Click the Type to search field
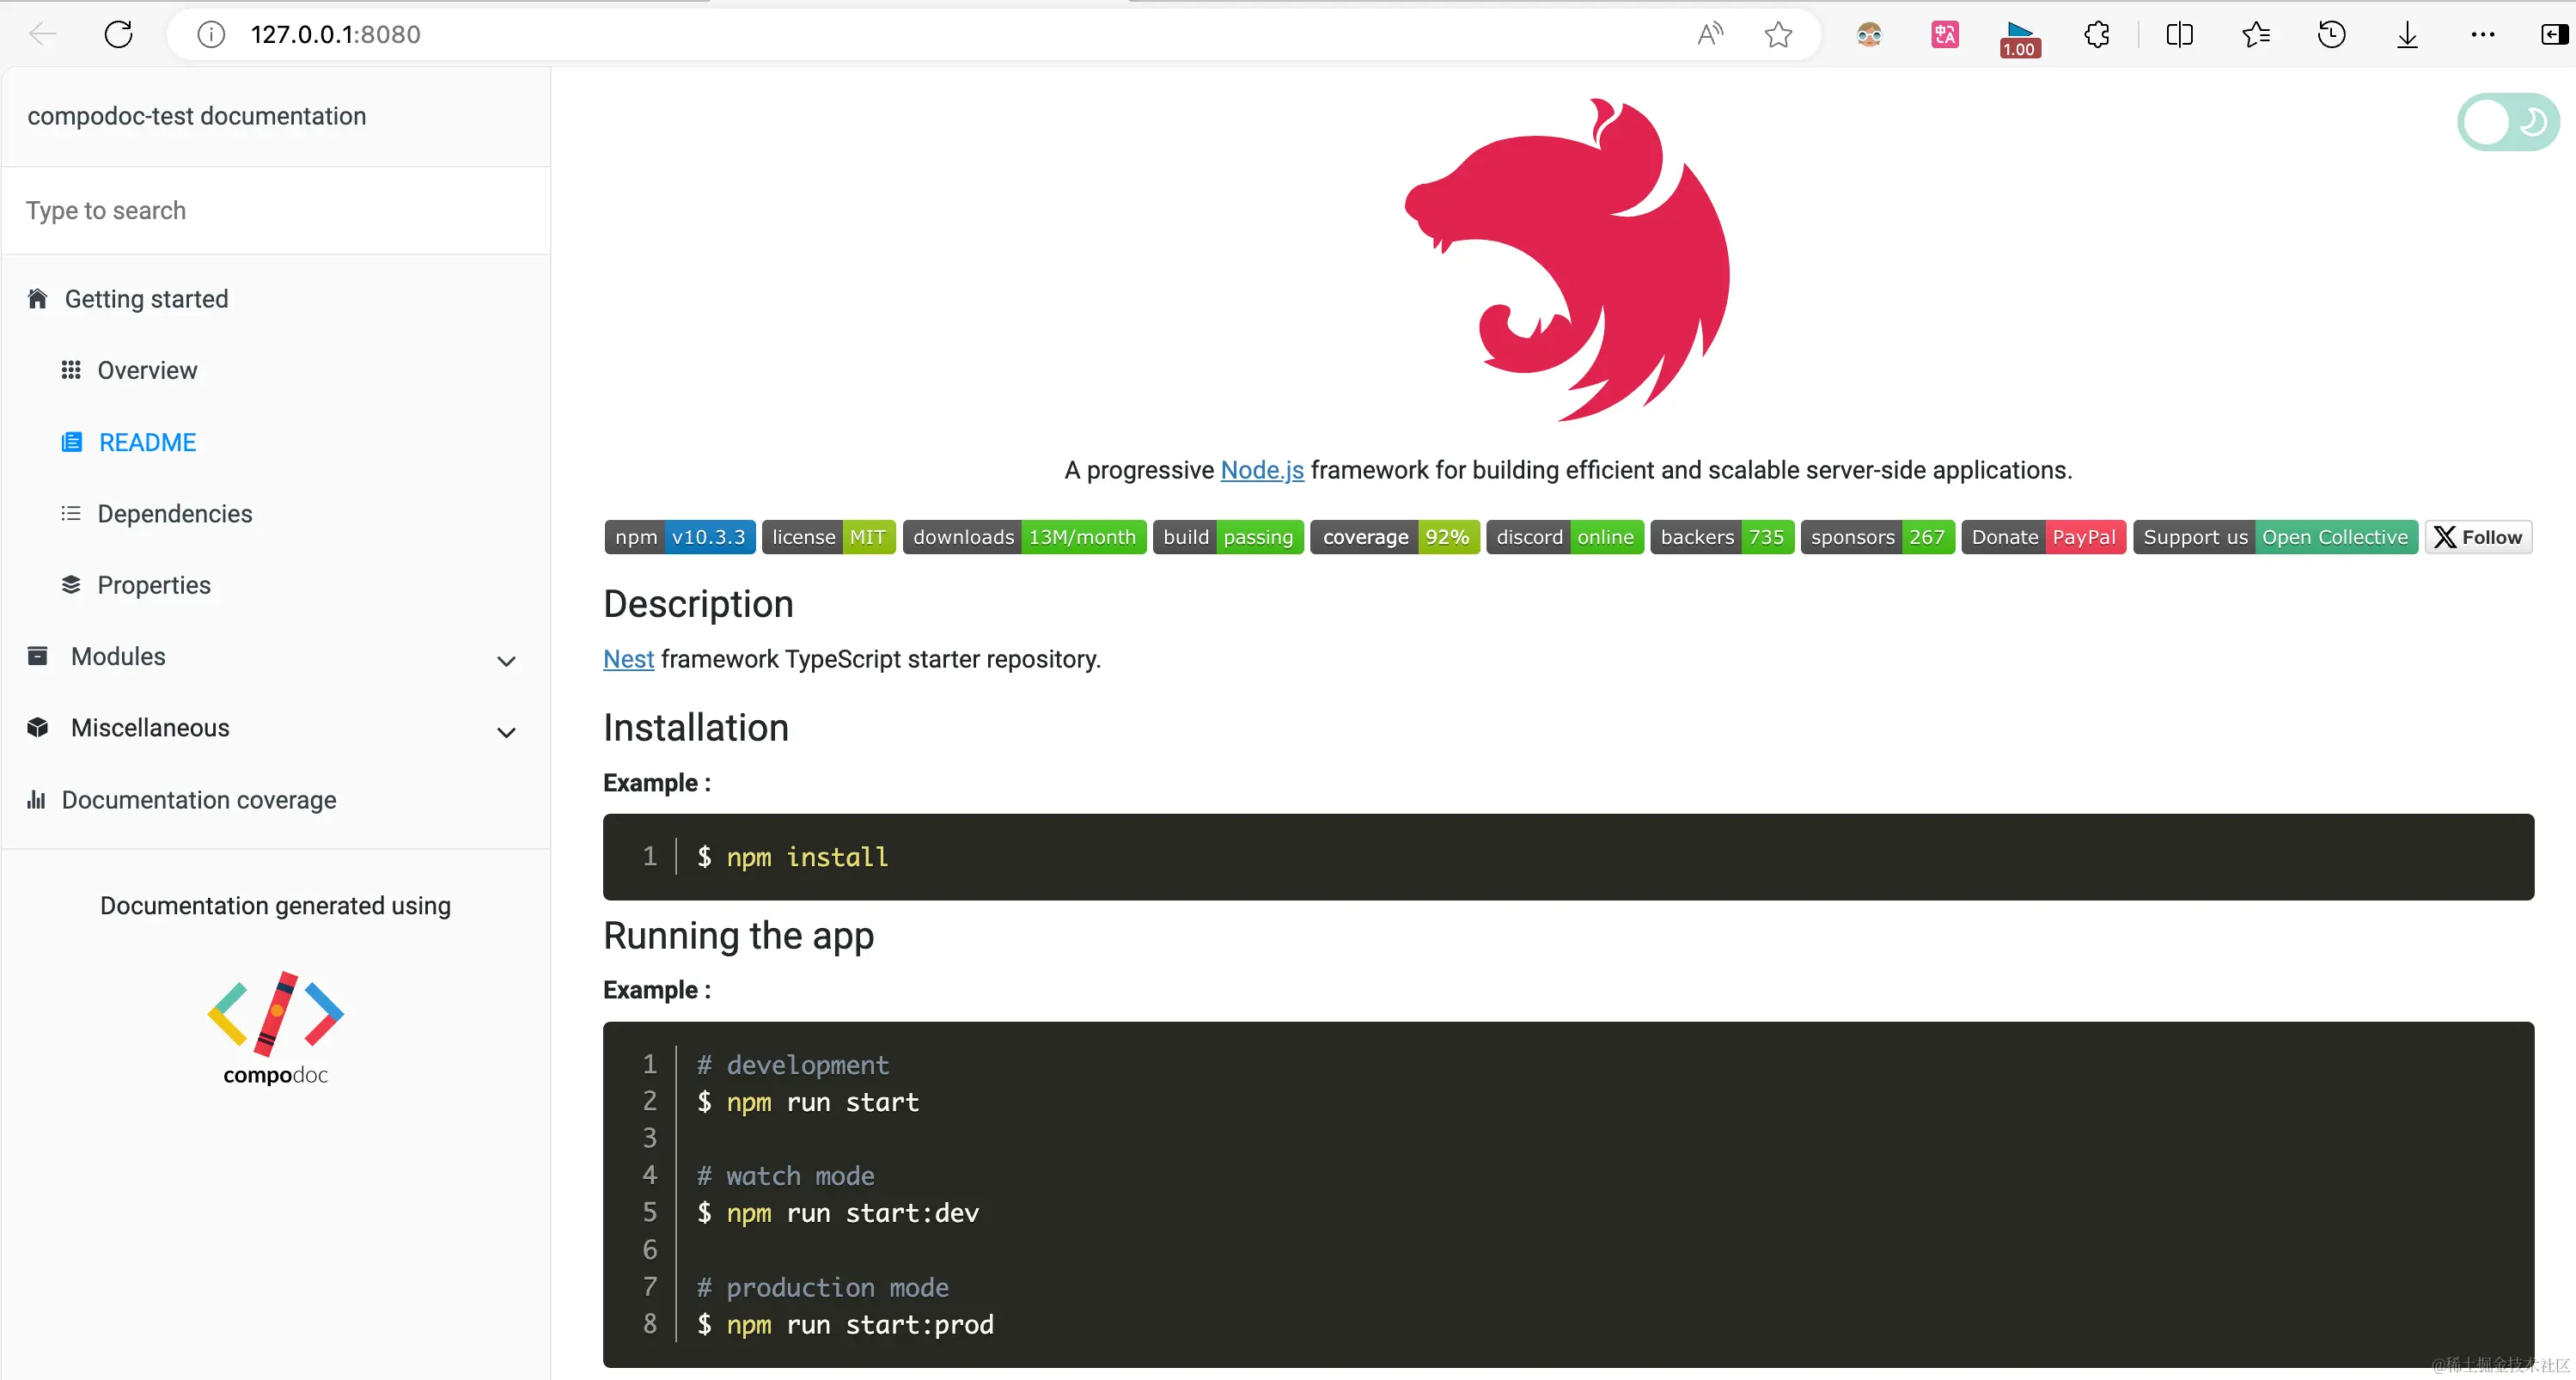 coord(276,210)
